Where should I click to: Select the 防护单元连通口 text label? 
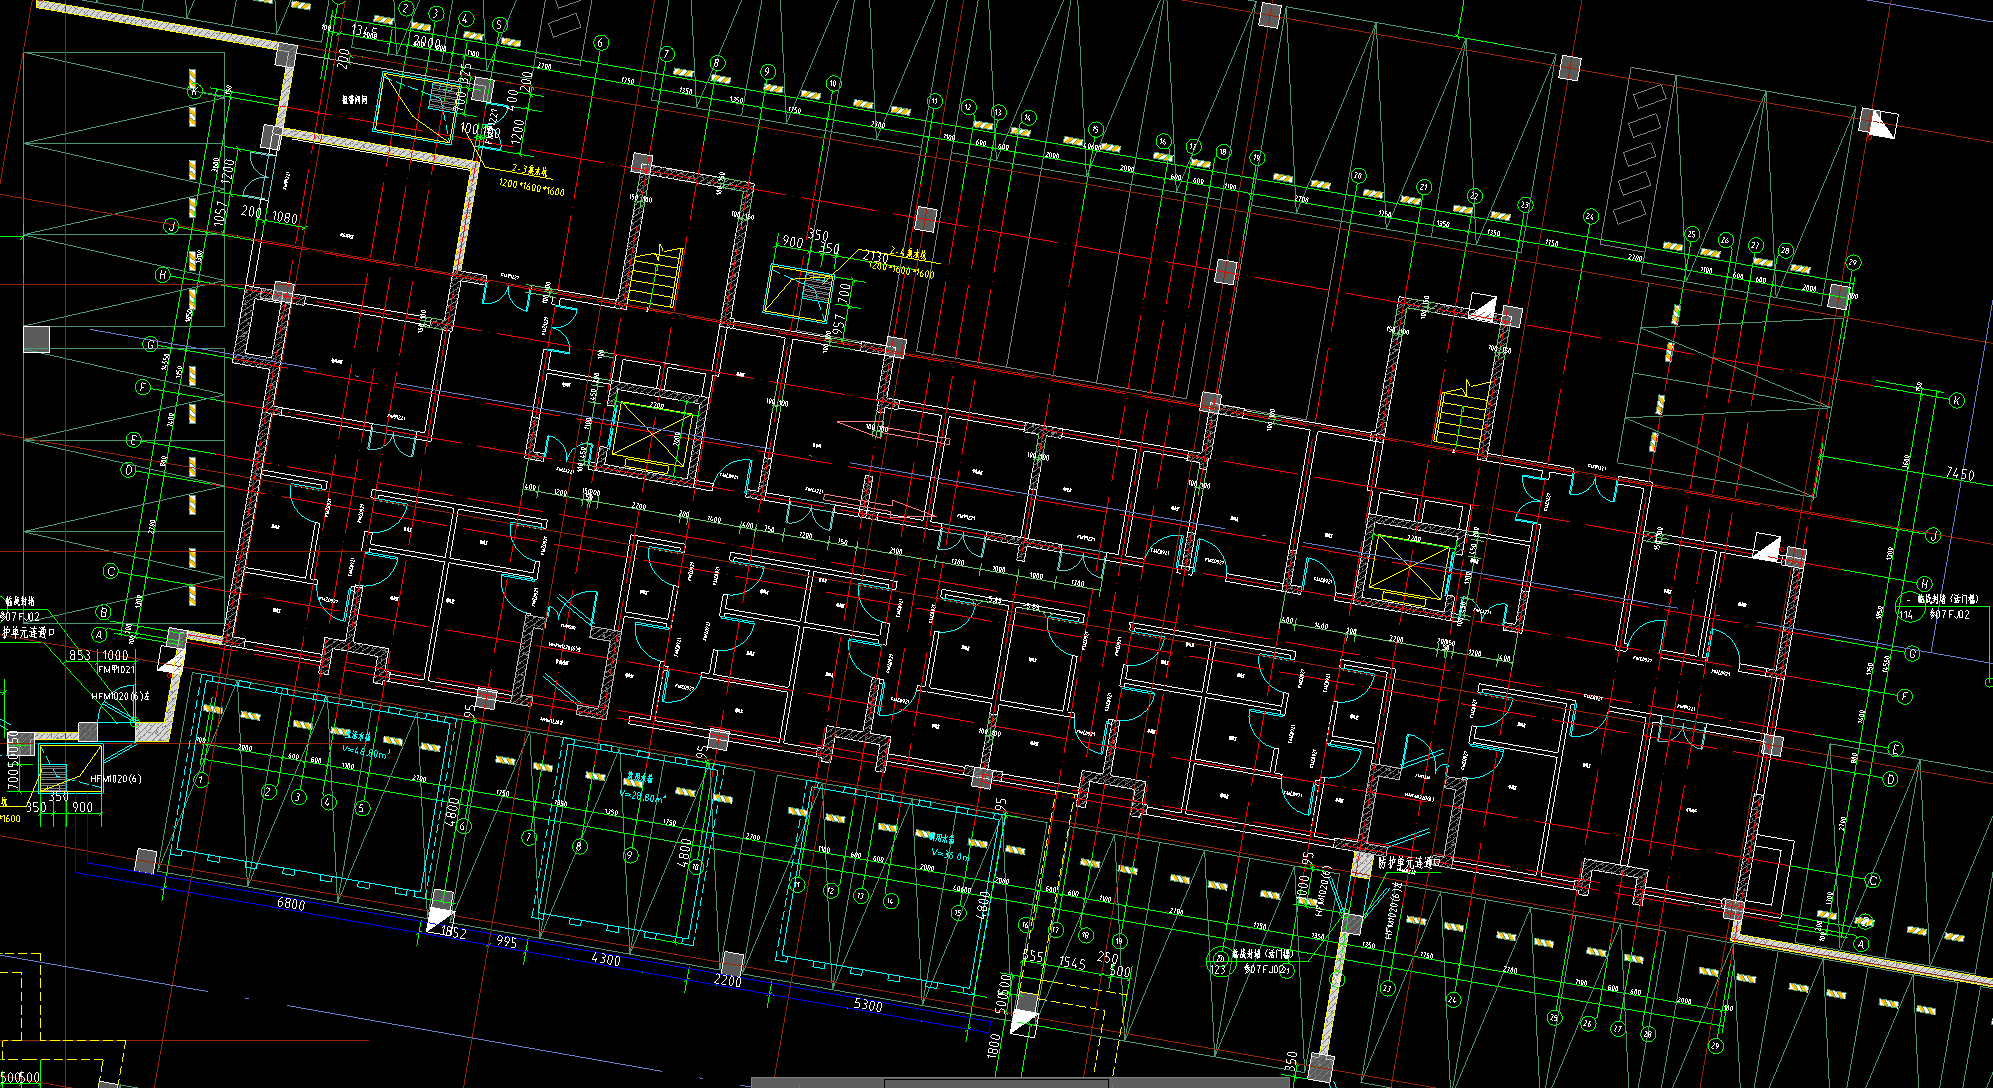tap(1409, 861)
